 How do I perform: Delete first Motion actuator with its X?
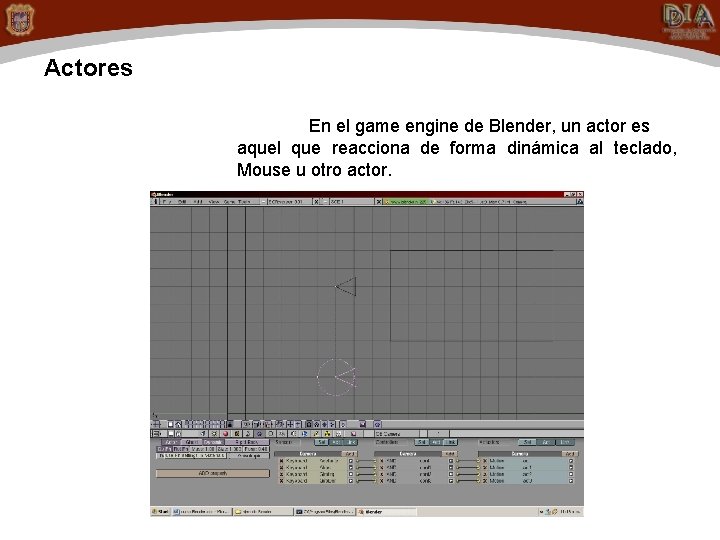pos(484,461)
